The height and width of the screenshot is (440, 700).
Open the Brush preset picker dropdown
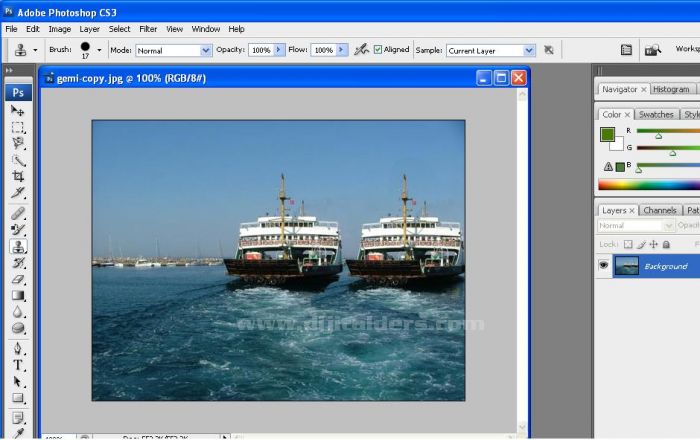click(x=99, y=50)
